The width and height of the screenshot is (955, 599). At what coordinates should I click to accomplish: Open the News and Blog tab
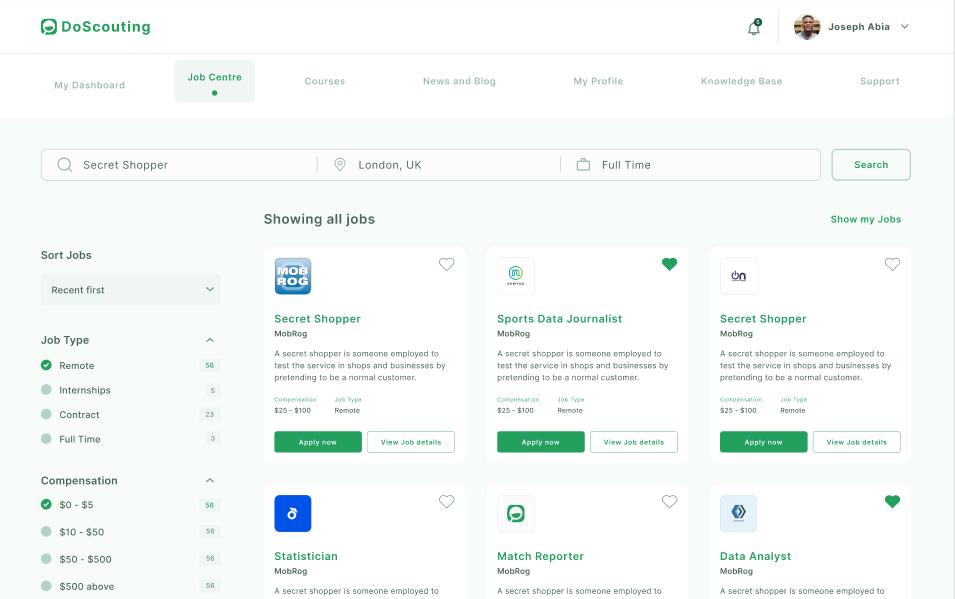[459, 81]
